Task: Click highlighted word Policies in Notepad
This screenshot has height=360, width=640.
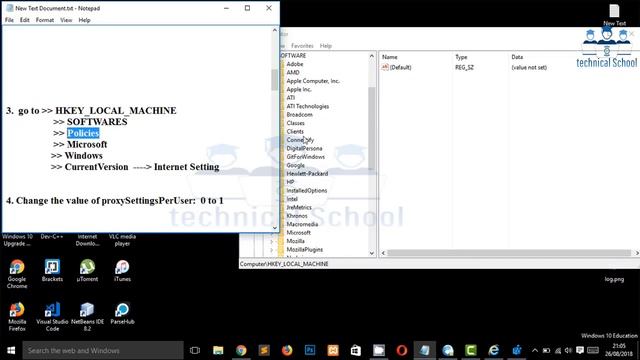Action: click(x=83, y=133)
